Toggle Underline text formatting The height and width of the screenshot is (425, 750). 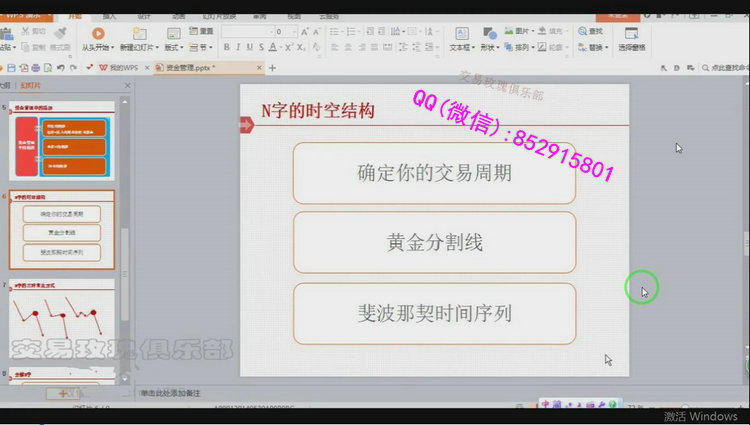tap(251, 47)
